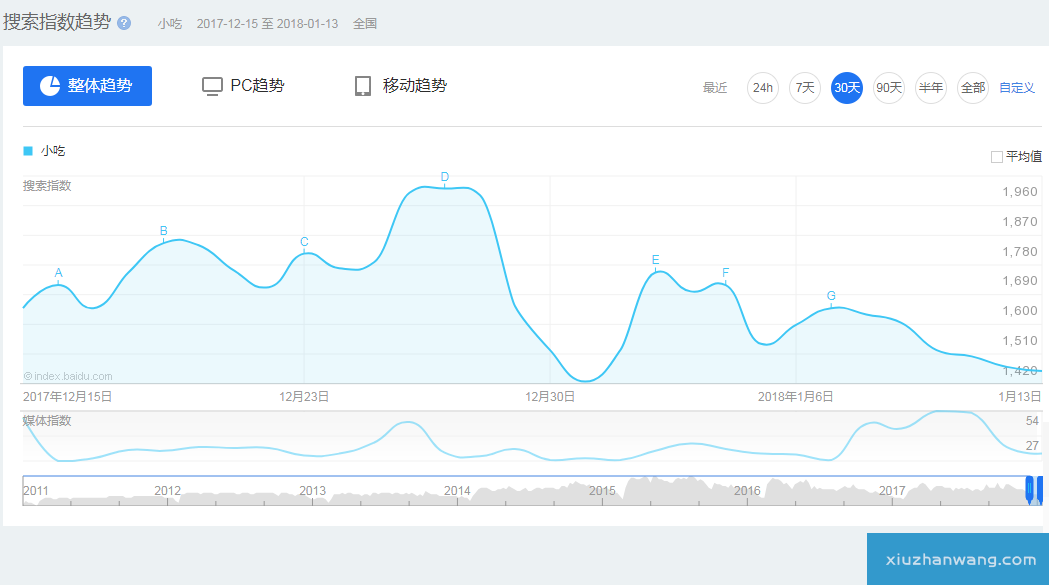Image resolution: width=1049 pixels, height=585 pixels.
Task: Open the 自定义 custom range link
Action: (x=1017, y=88)
